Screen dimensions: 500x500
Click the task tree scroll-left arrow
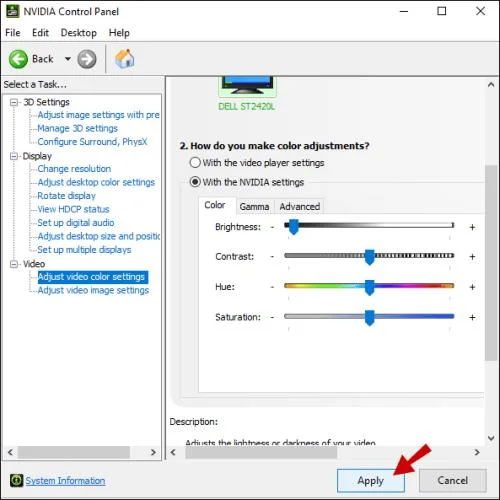(x=10, y=452)
